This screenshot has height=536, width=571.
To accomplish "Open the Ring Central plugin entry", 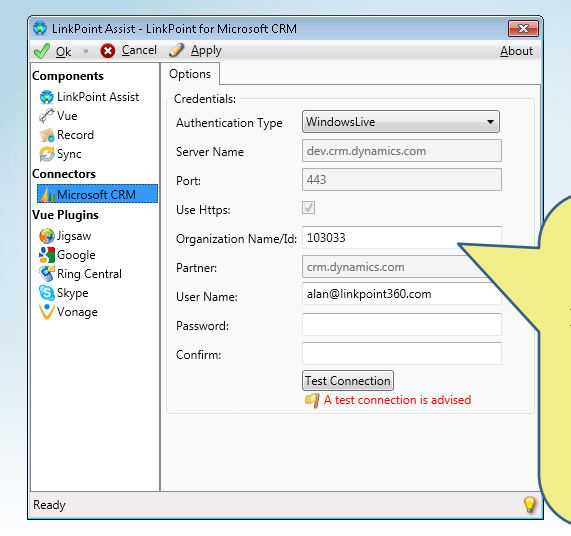I will [x=89, y=274].
